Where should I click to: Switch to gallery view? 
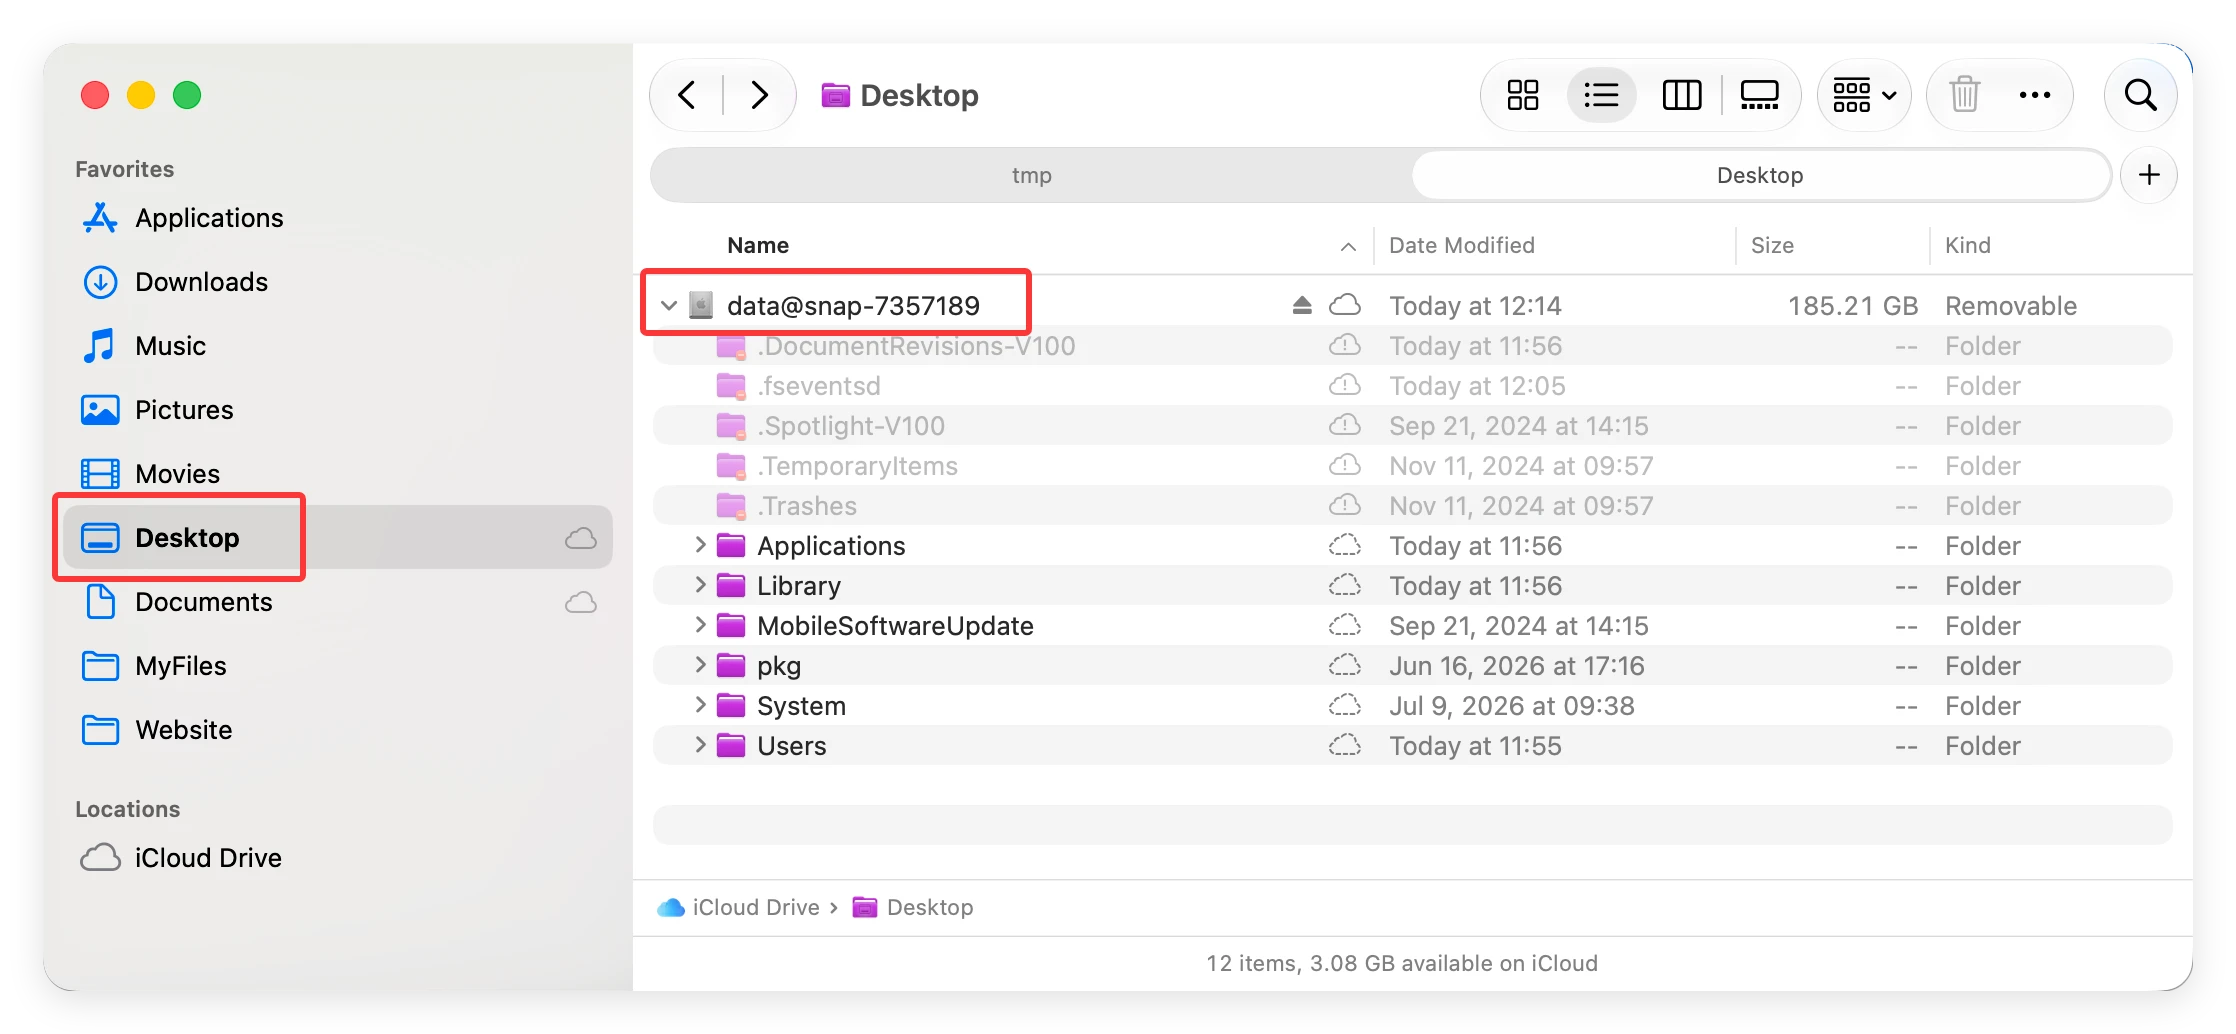[1759, 96]
